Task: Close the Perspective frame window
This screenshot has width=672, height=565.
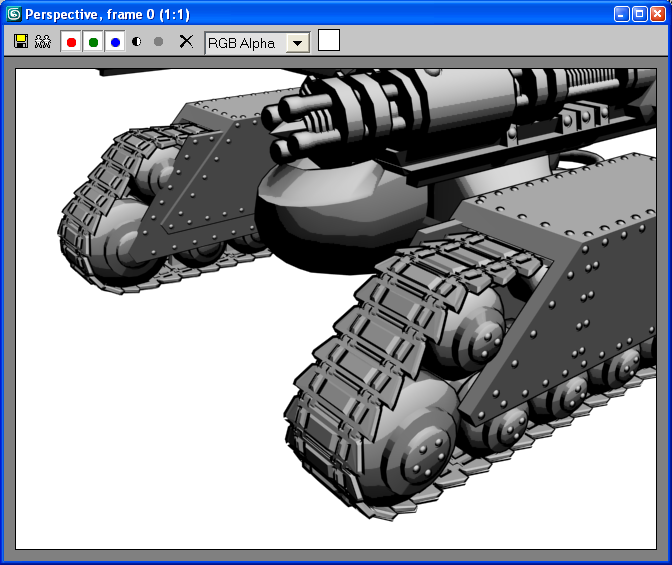Action: [x=657, y=14]
